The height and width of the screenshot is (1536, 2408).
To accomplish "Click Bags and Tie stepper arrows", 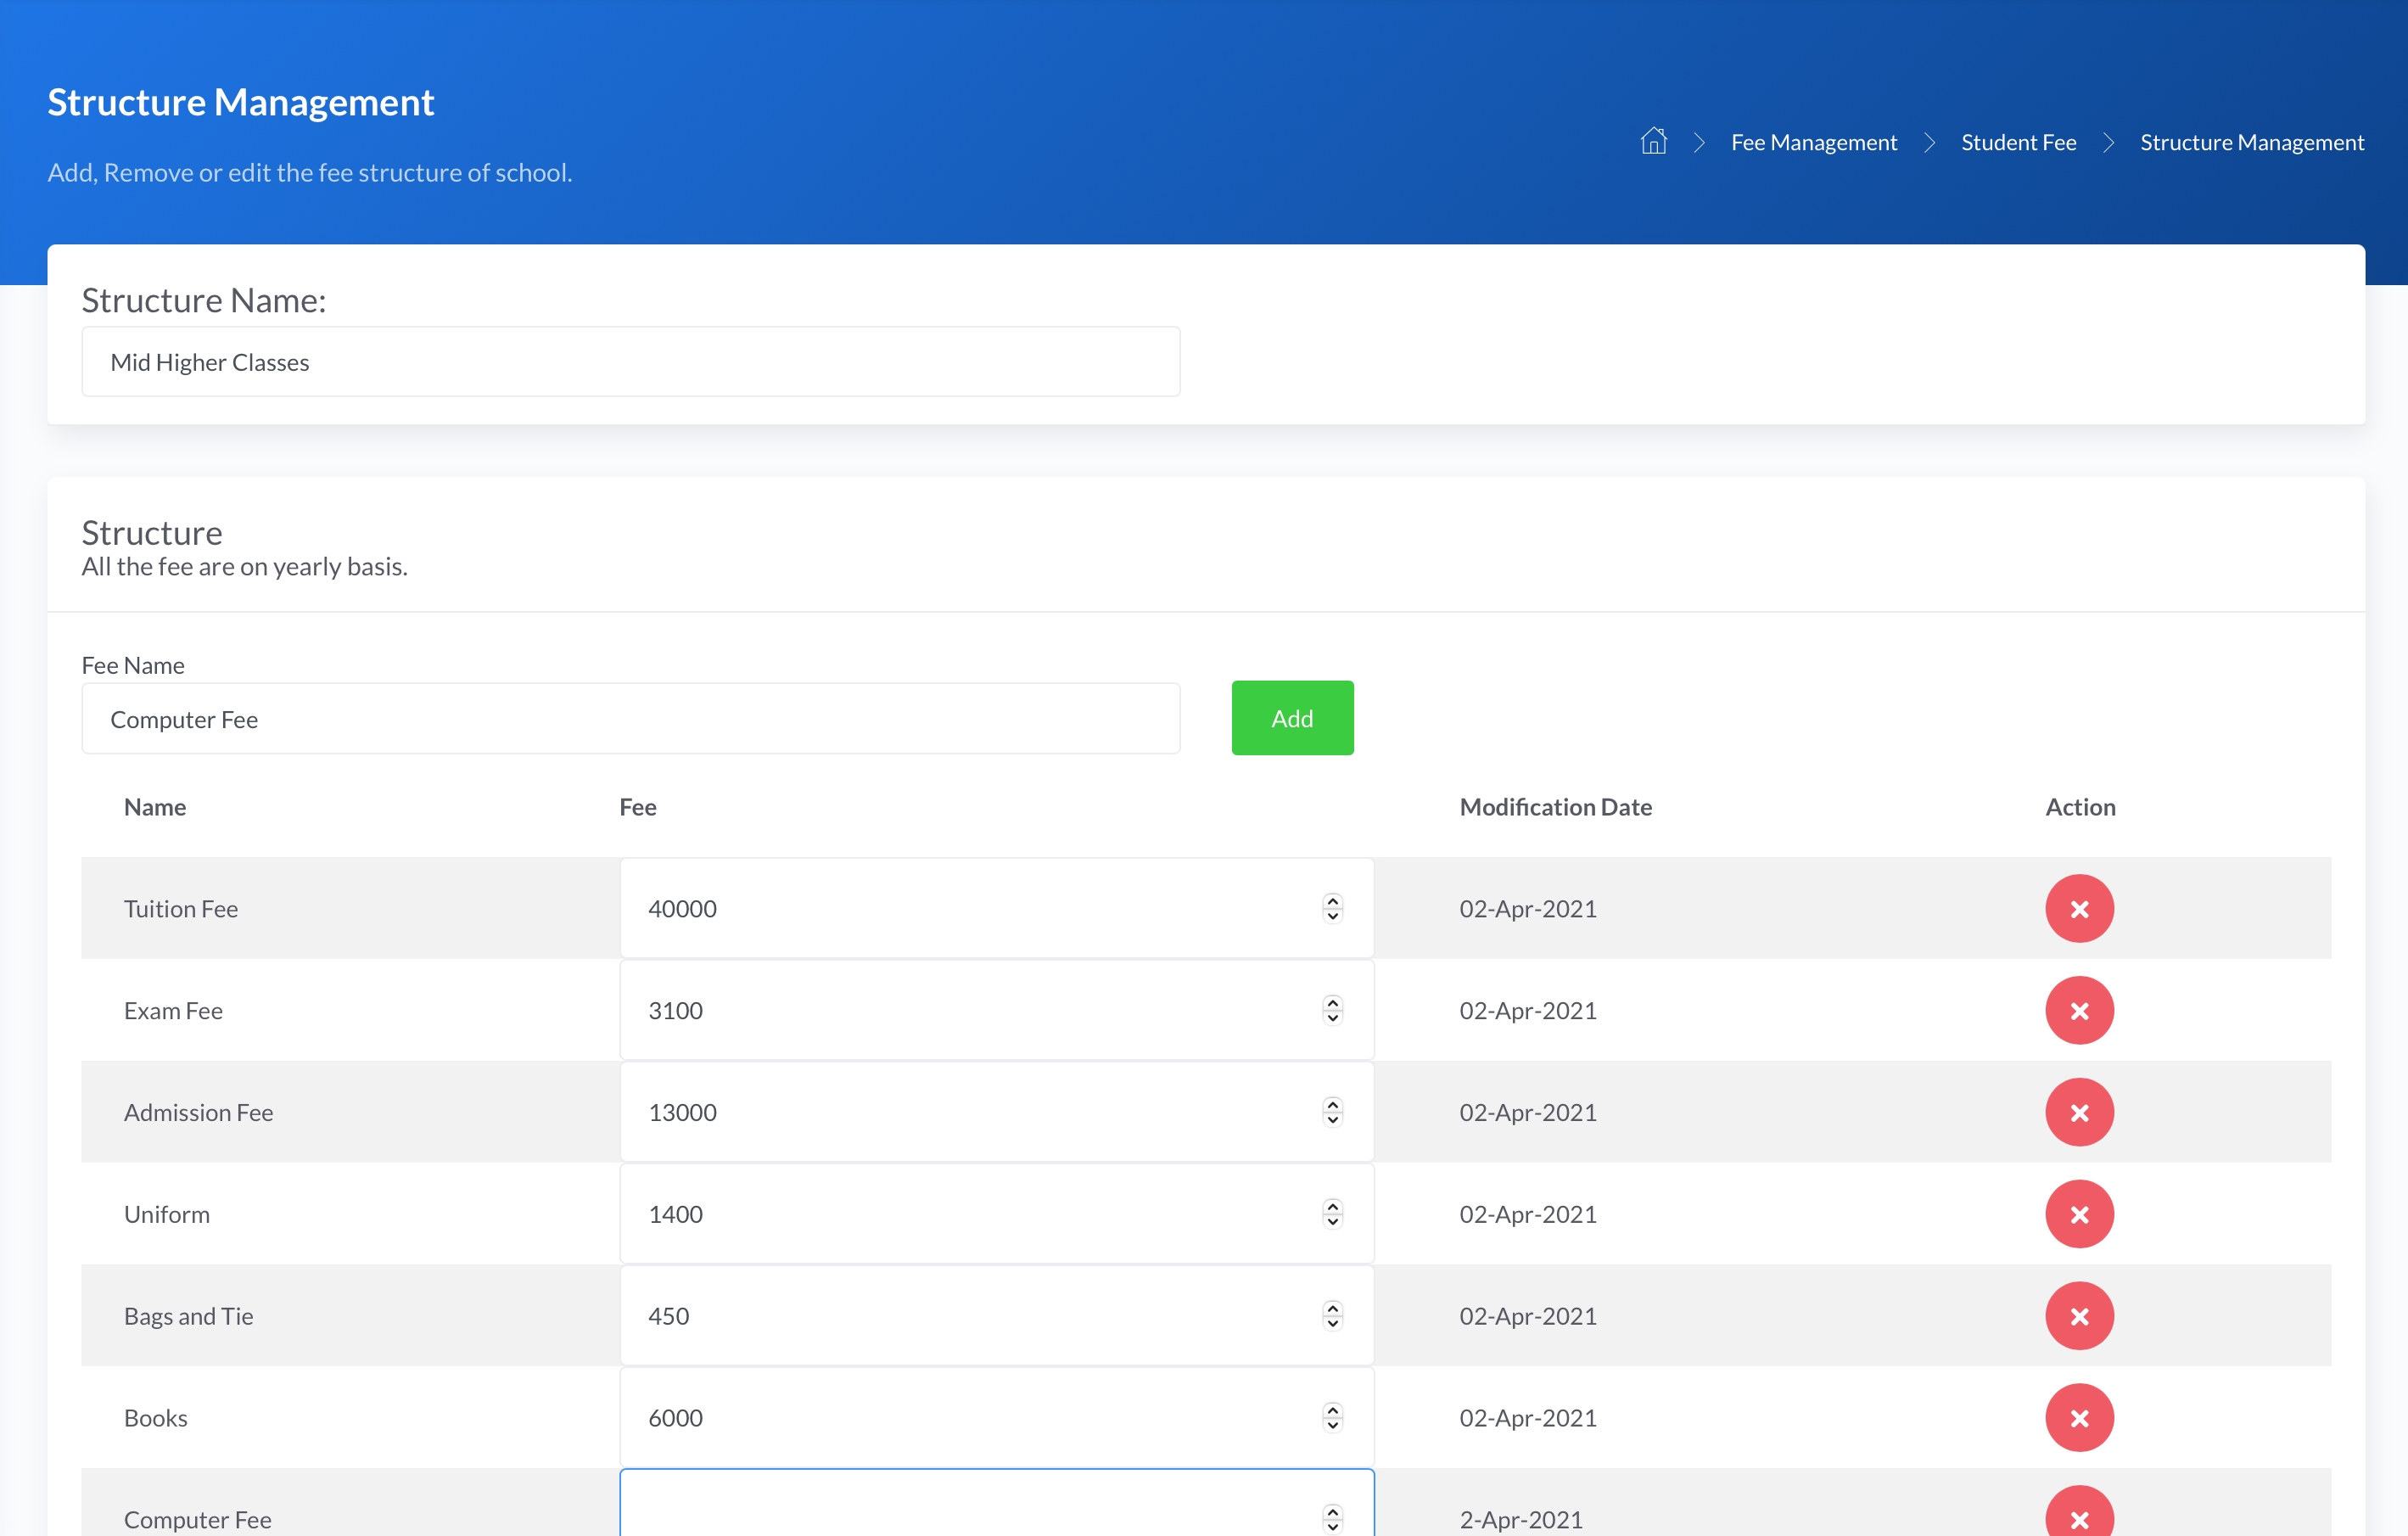I will pos(1332,1316).
